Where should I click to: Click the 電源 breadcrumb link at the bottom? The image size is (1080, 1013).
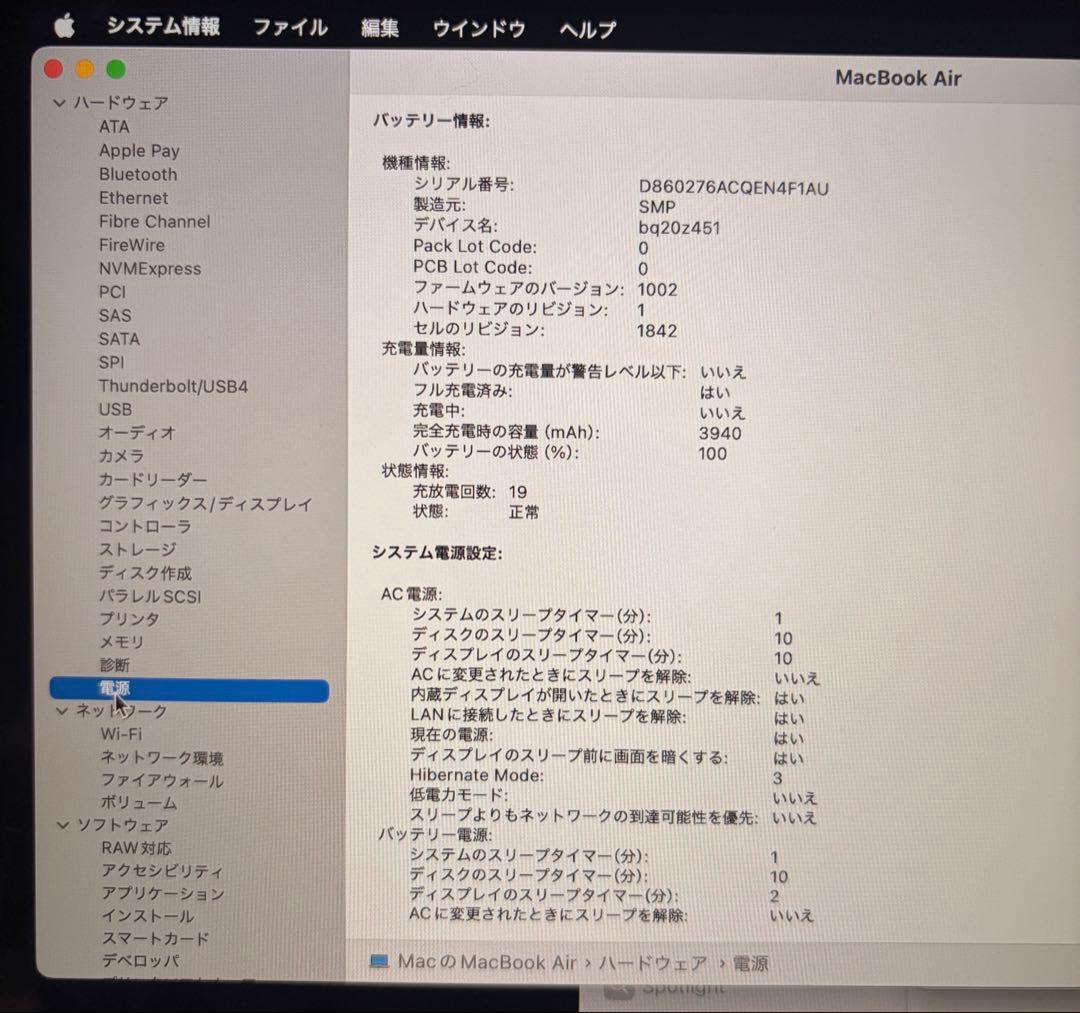point(750,962)
